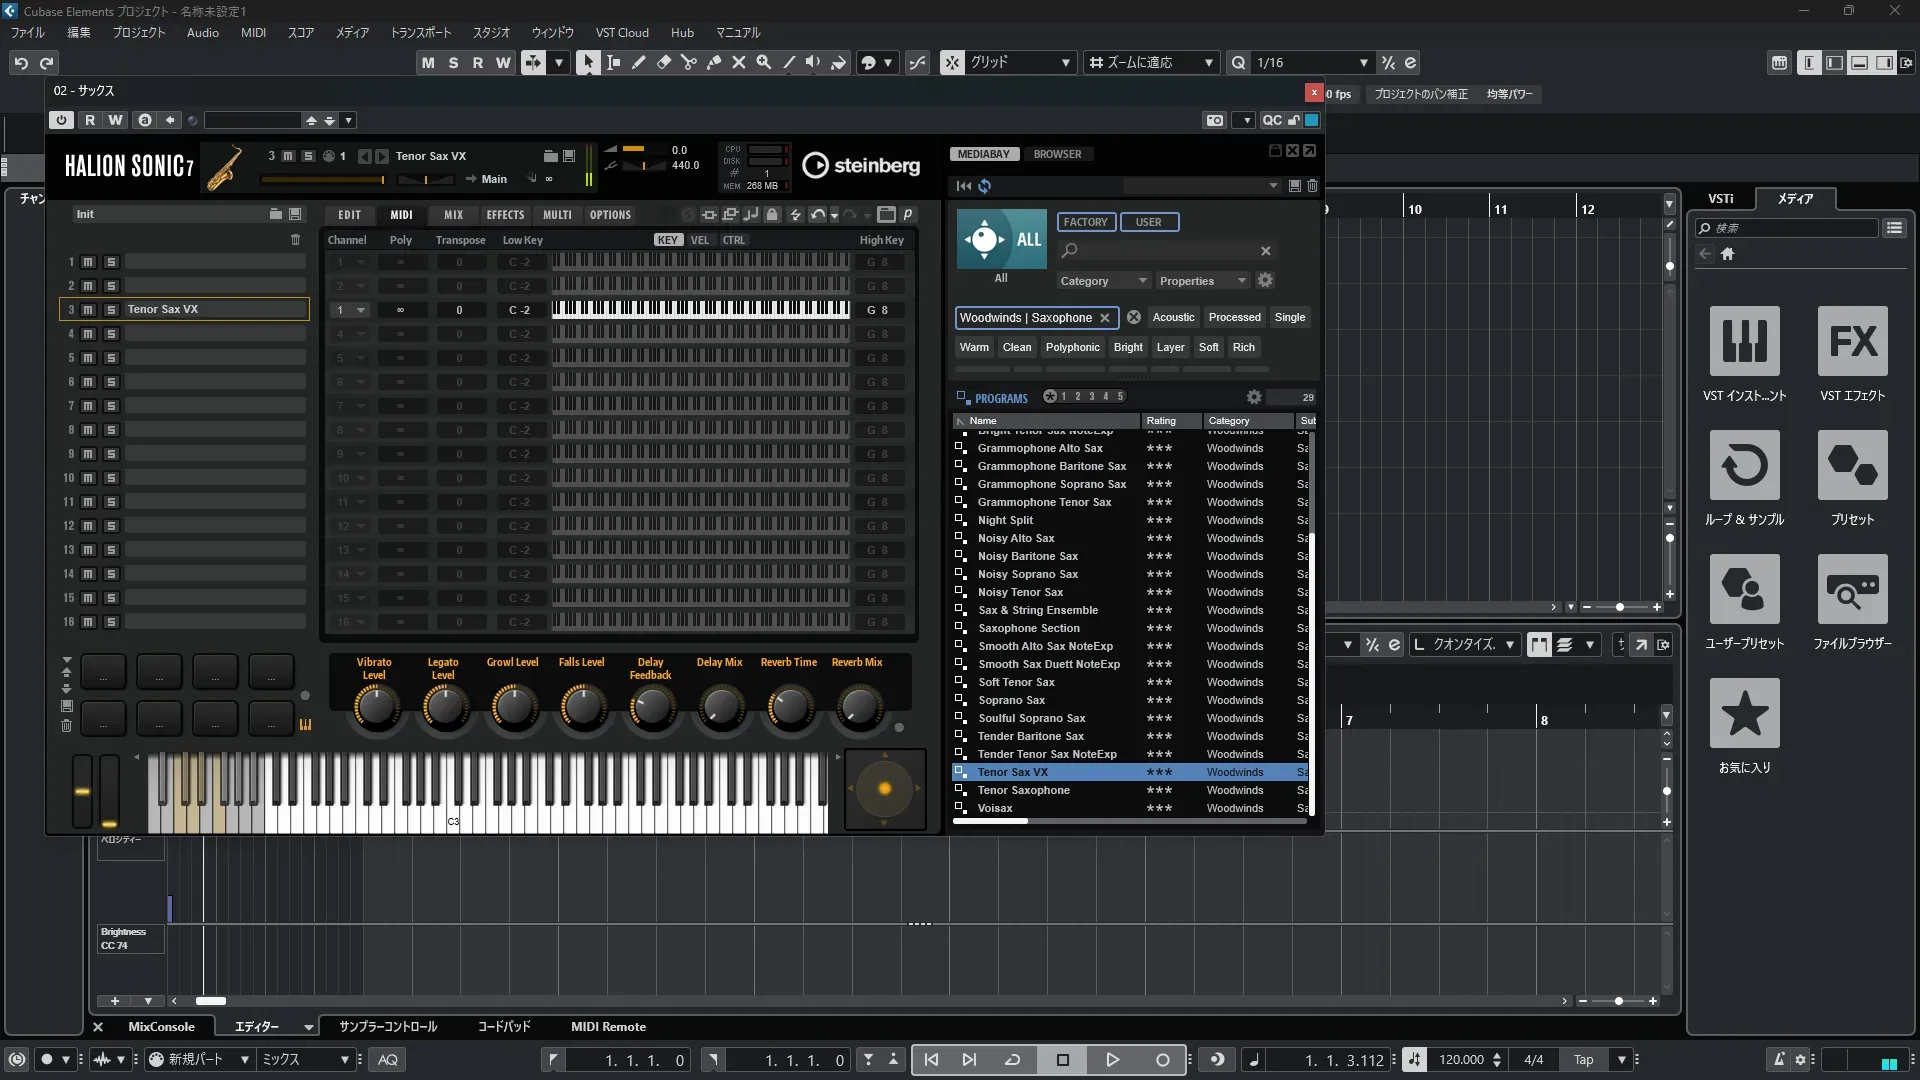This screenshot has height=1080, width=1920.
Task: Click the FACTORY filter button
Action: [1085, 222]
